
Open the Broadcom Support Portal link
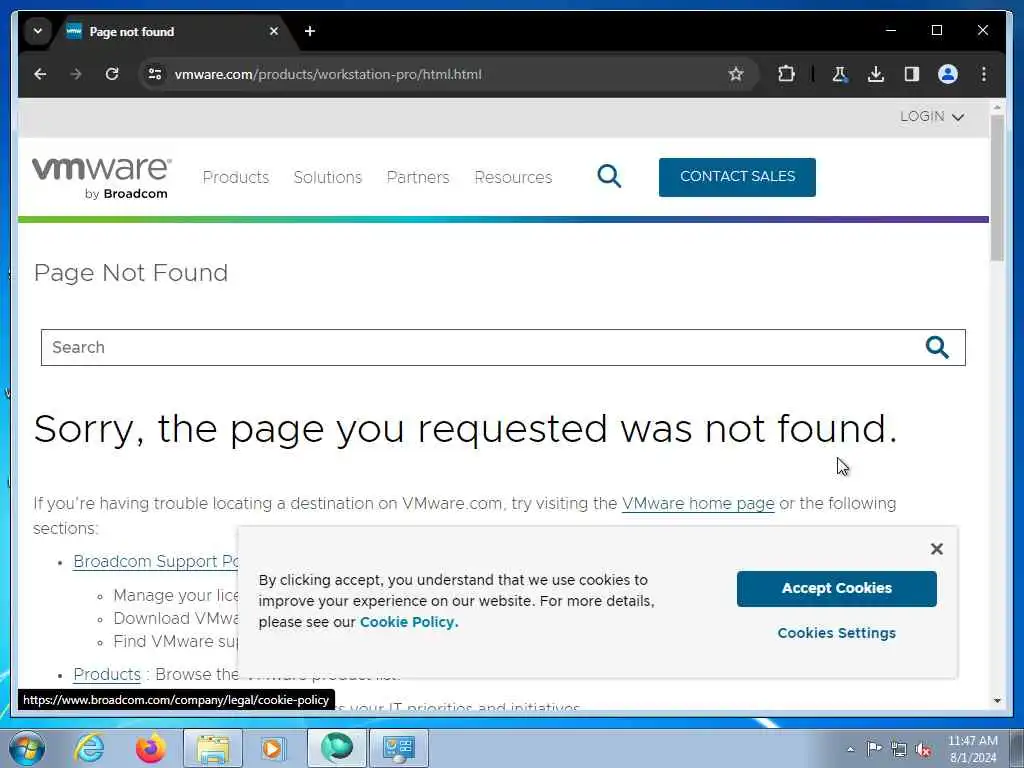click(155, 562)
